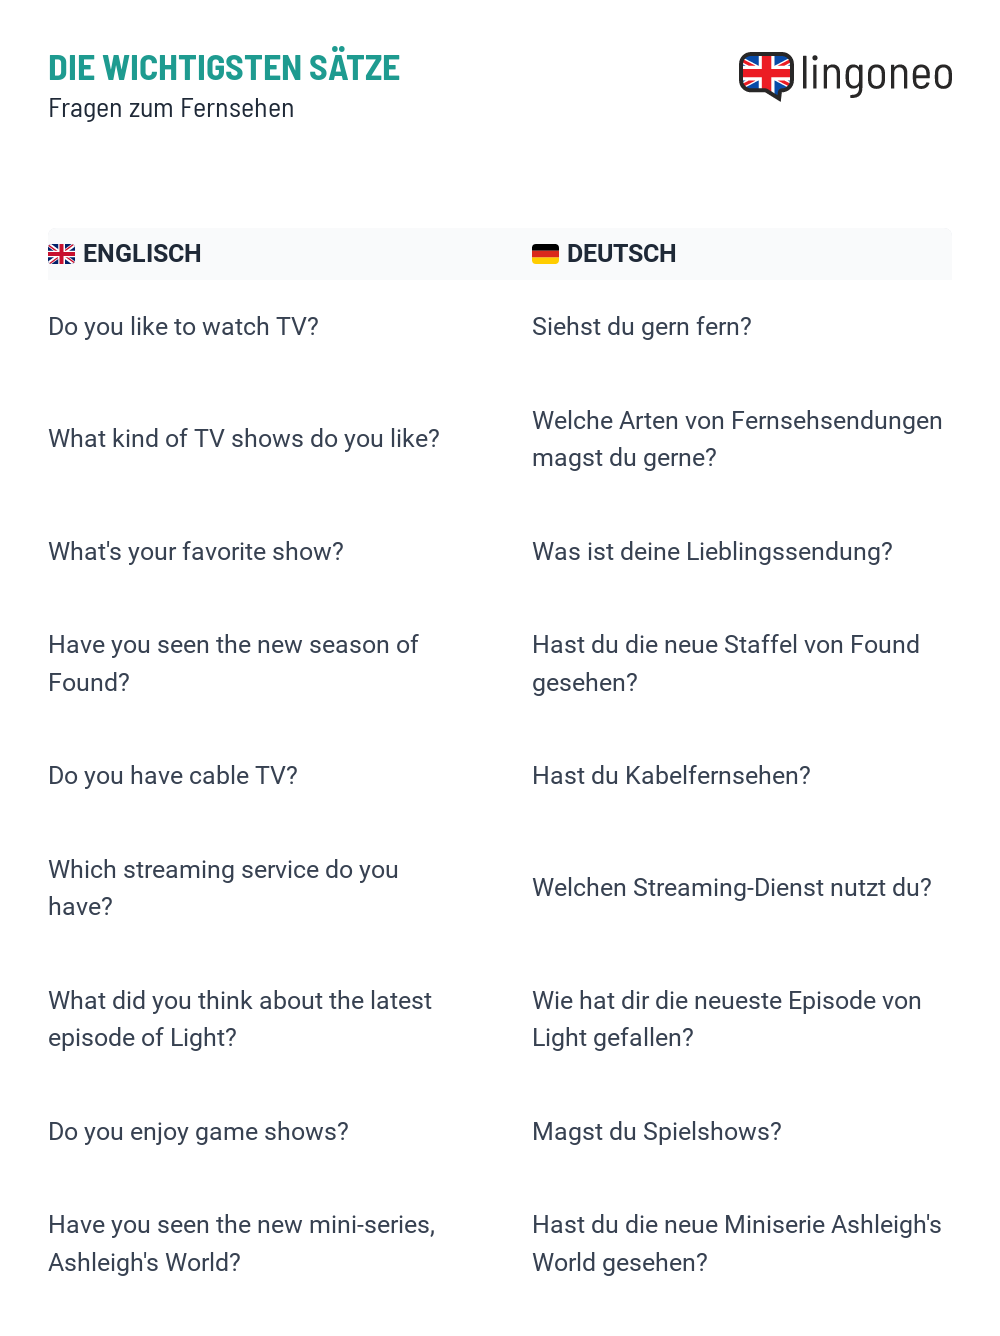Select the German phrase Siehst du gern fern?
The height and width of the screenshot is (1336, 1000).
pos(642,327)
